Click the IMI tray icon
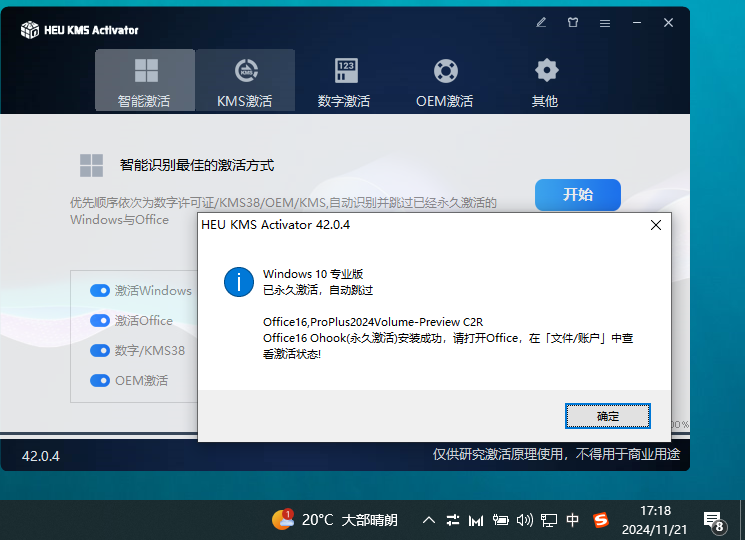This screenshot has width=745, height=540. click(x=476, y=521)
